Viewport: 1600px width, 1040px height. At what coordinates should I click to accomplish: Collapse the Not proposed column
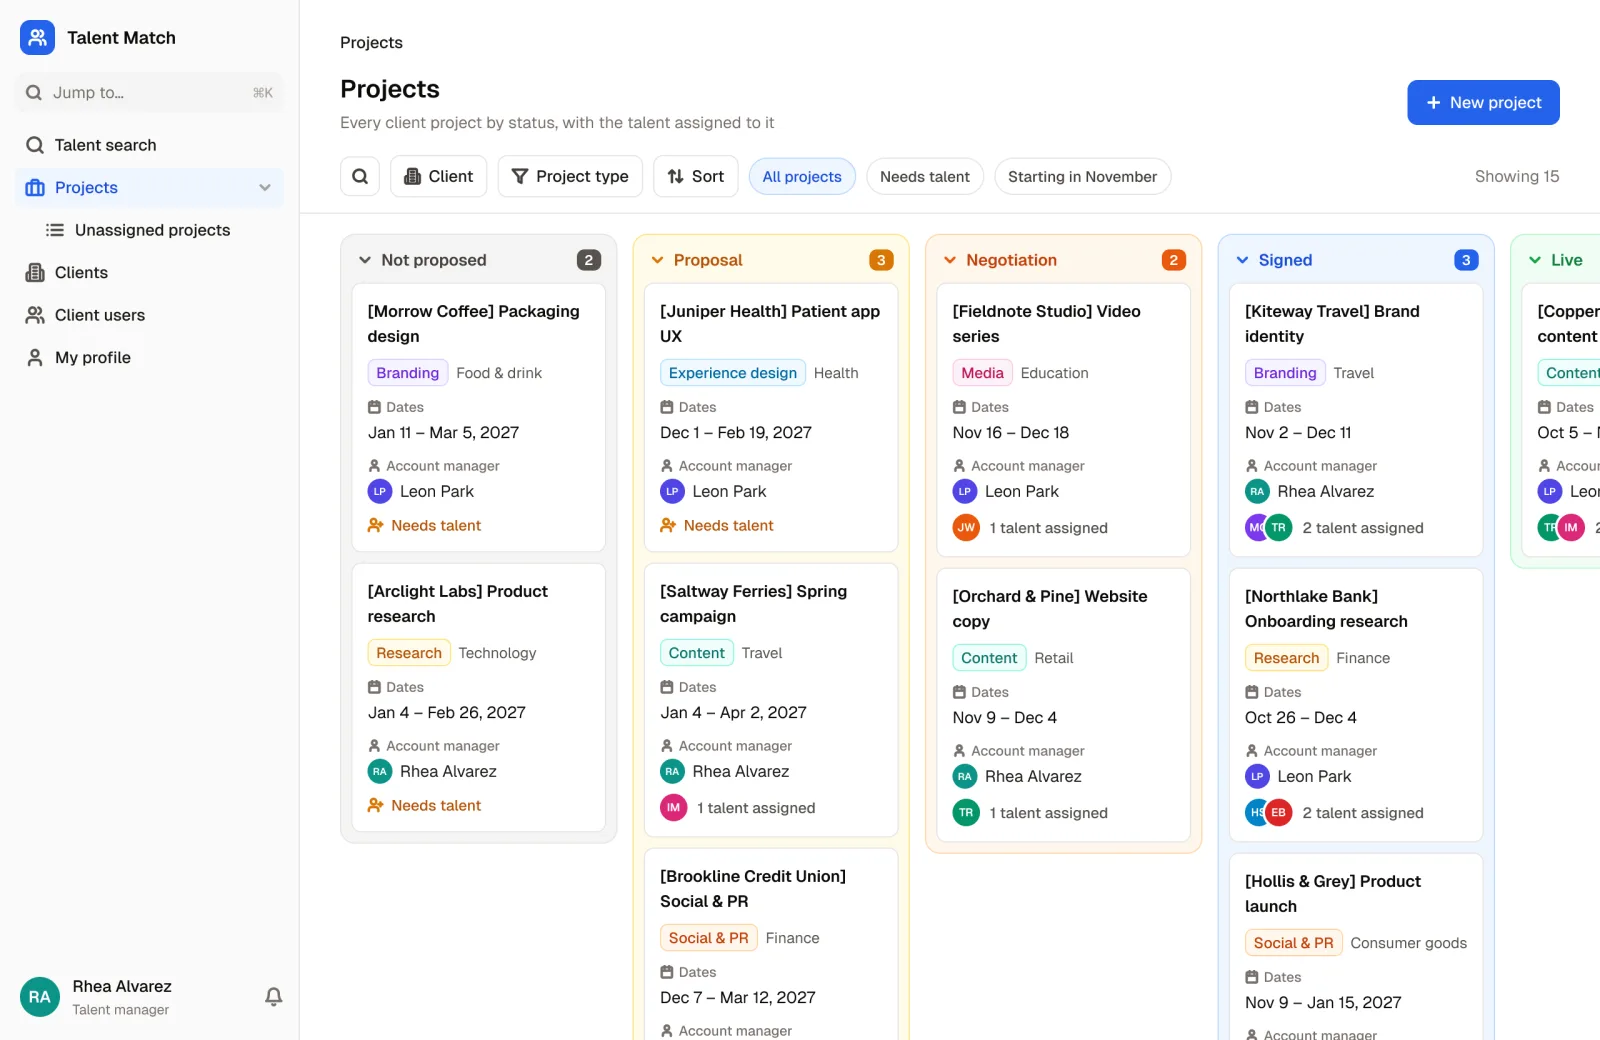coord(365,260)
